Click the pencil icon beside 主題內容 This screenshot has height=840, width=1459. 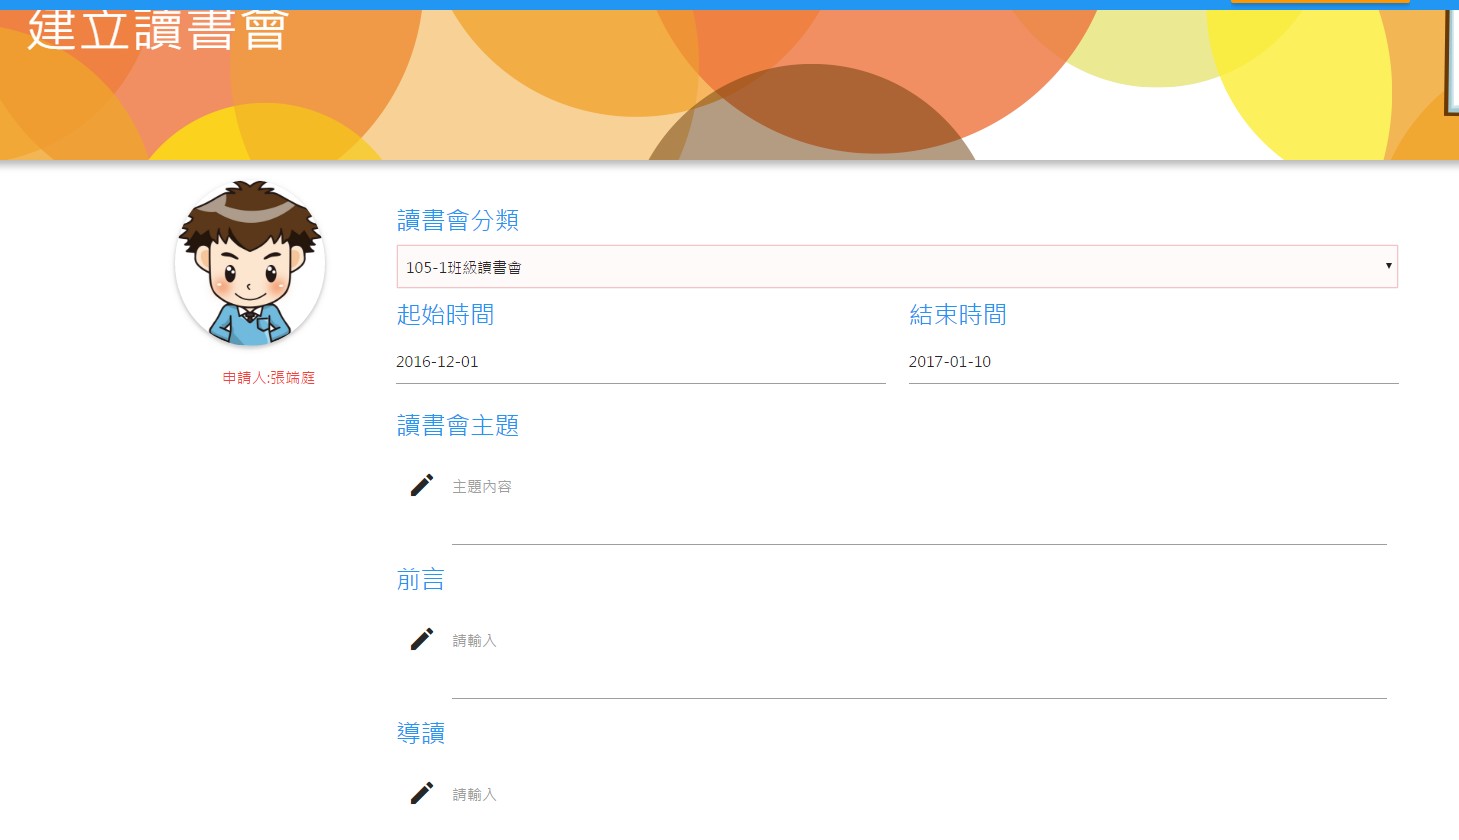click(x=422, y=485)
